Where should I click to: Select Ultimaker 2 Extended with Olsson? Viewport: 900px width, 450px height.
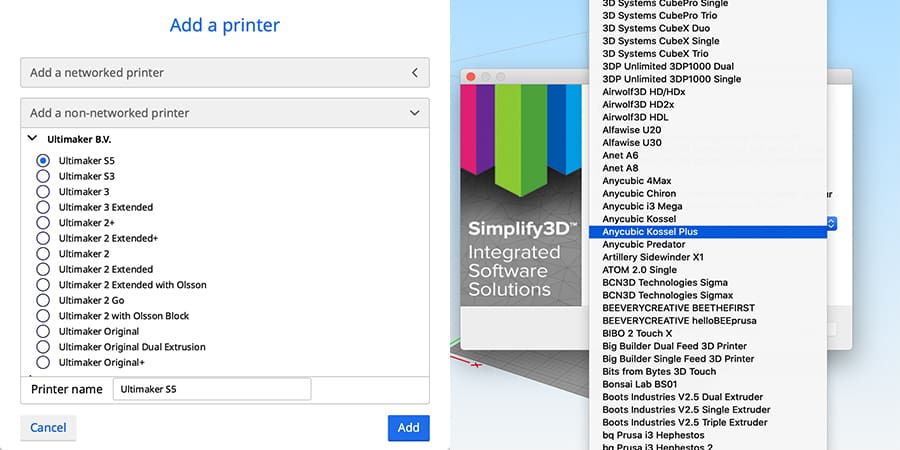(x=43, y=285)
